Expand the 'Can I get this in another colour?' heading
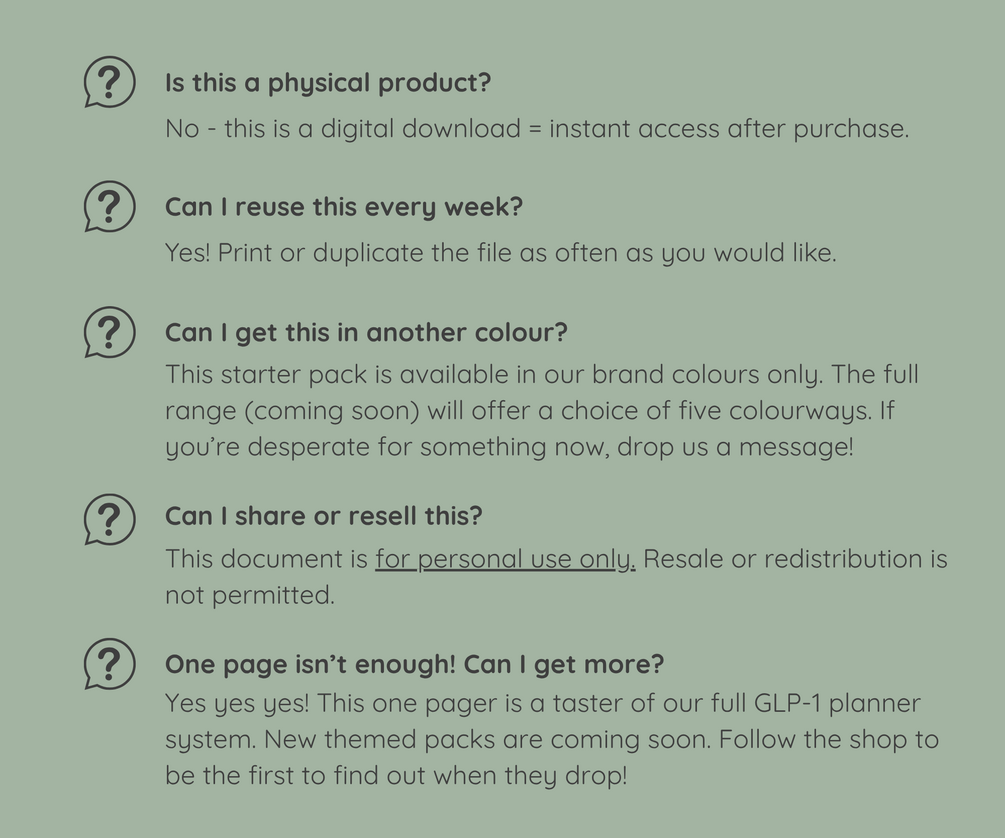Viewport: 1005px width, 838px height. (x=366, y=332)
